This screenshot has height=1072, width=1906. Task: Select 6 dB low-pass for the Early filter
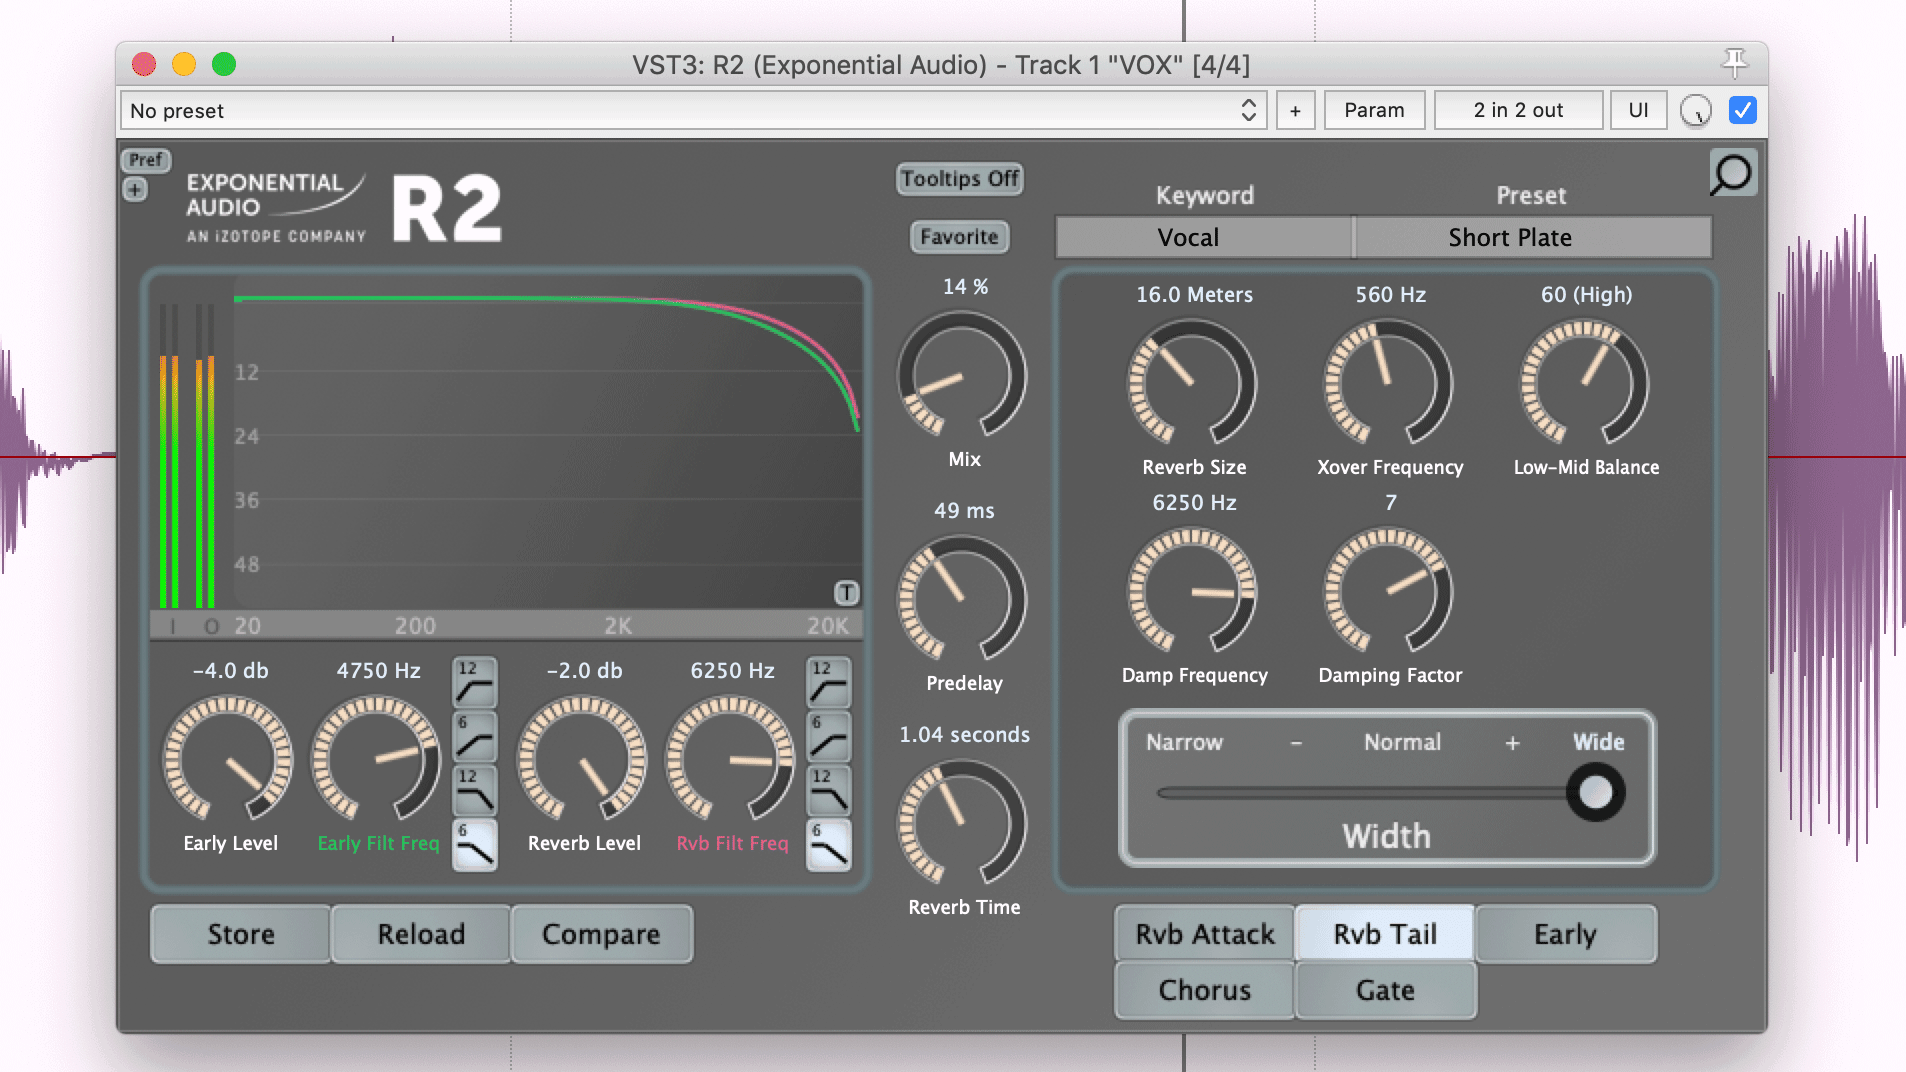475,844
